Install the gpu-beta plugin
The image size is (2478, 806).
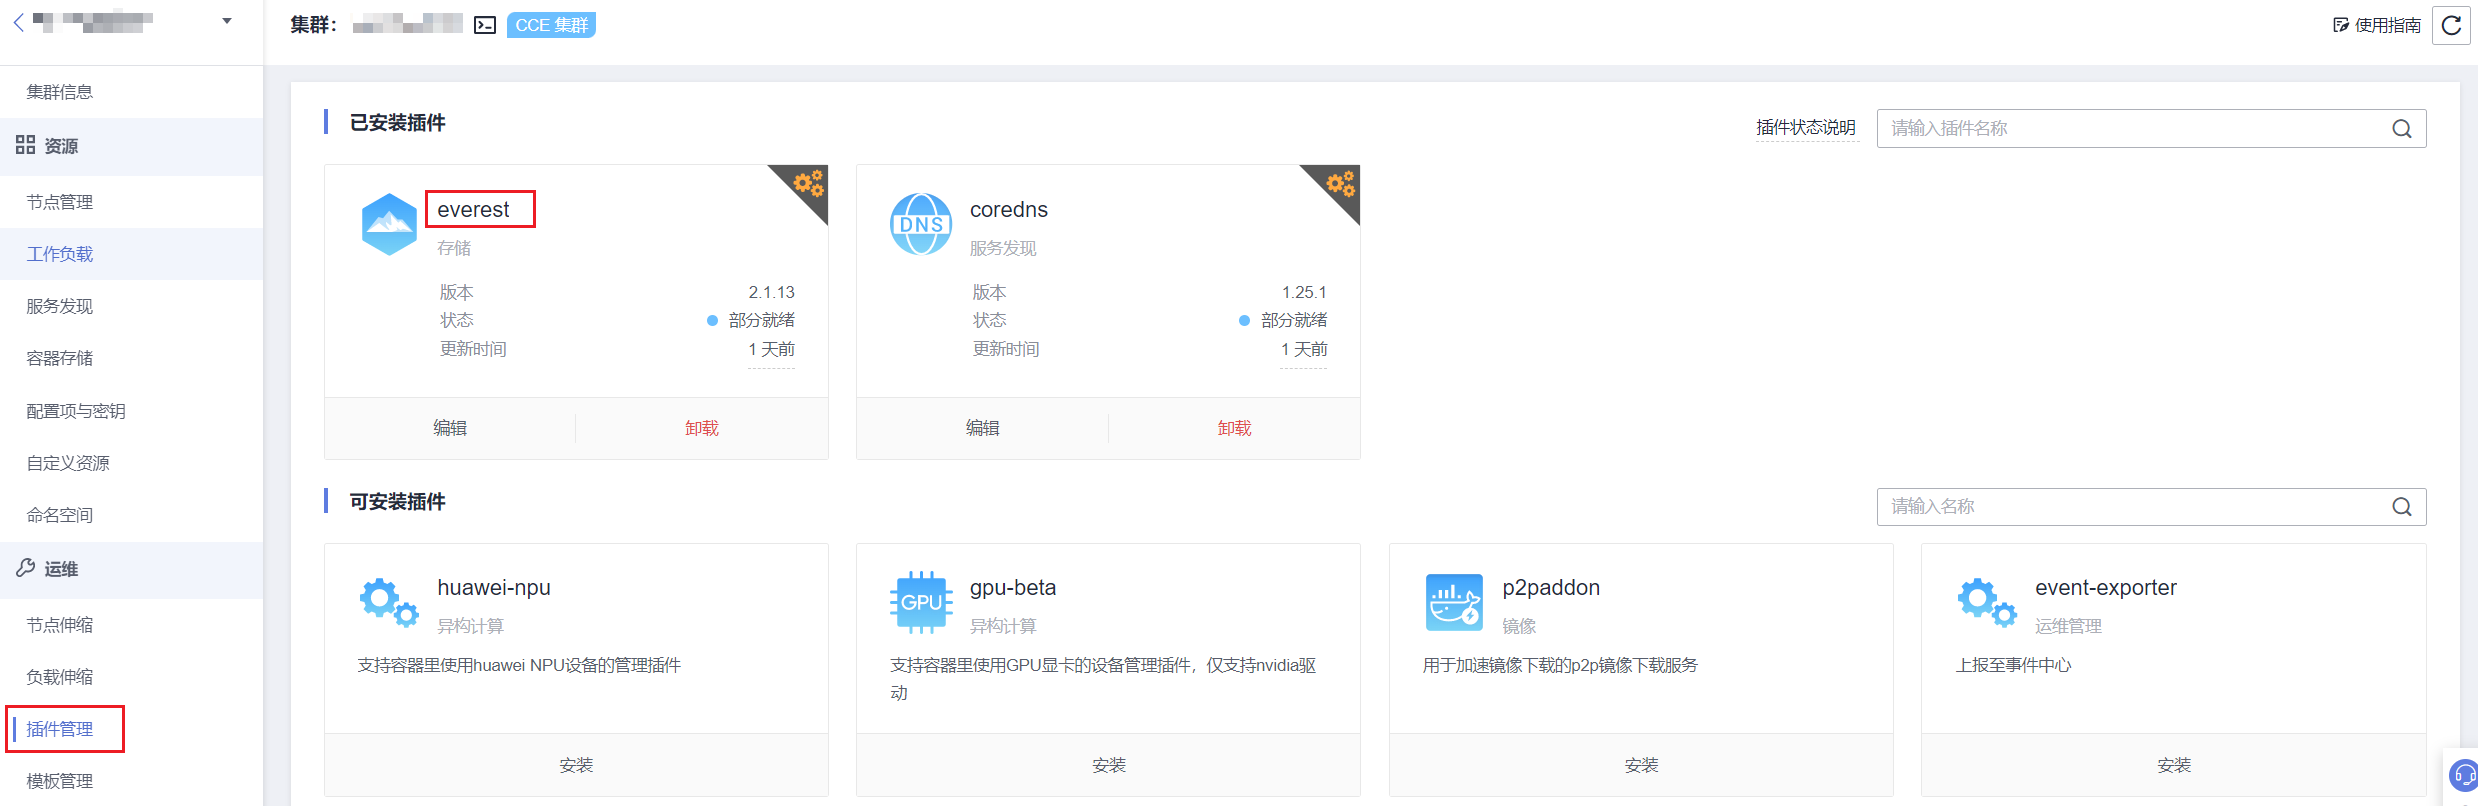(1109, 765)
